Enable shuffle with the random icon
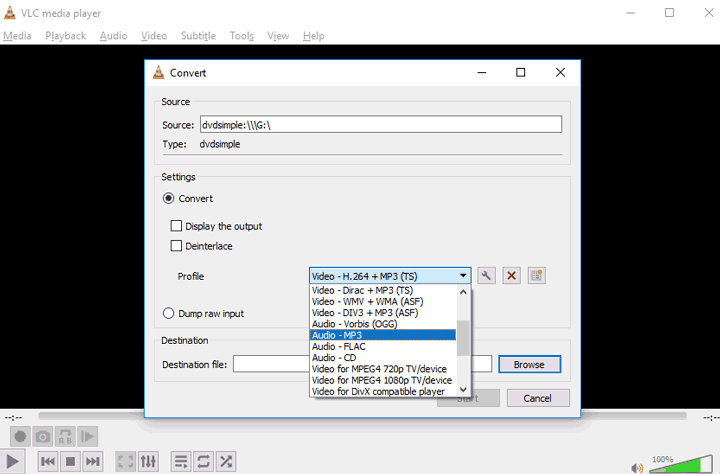 pyautogui.click(x=227, y=461)
